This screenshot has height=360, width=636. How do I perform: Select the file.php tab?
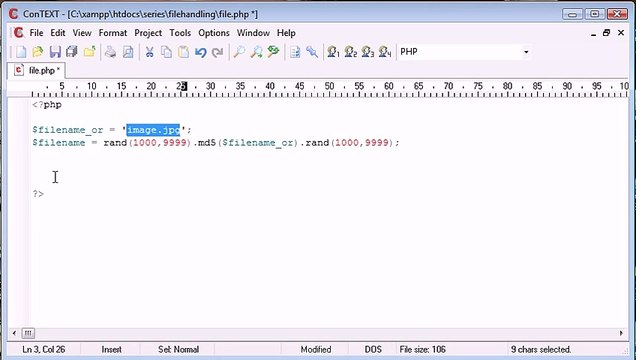tap(37, 71)
